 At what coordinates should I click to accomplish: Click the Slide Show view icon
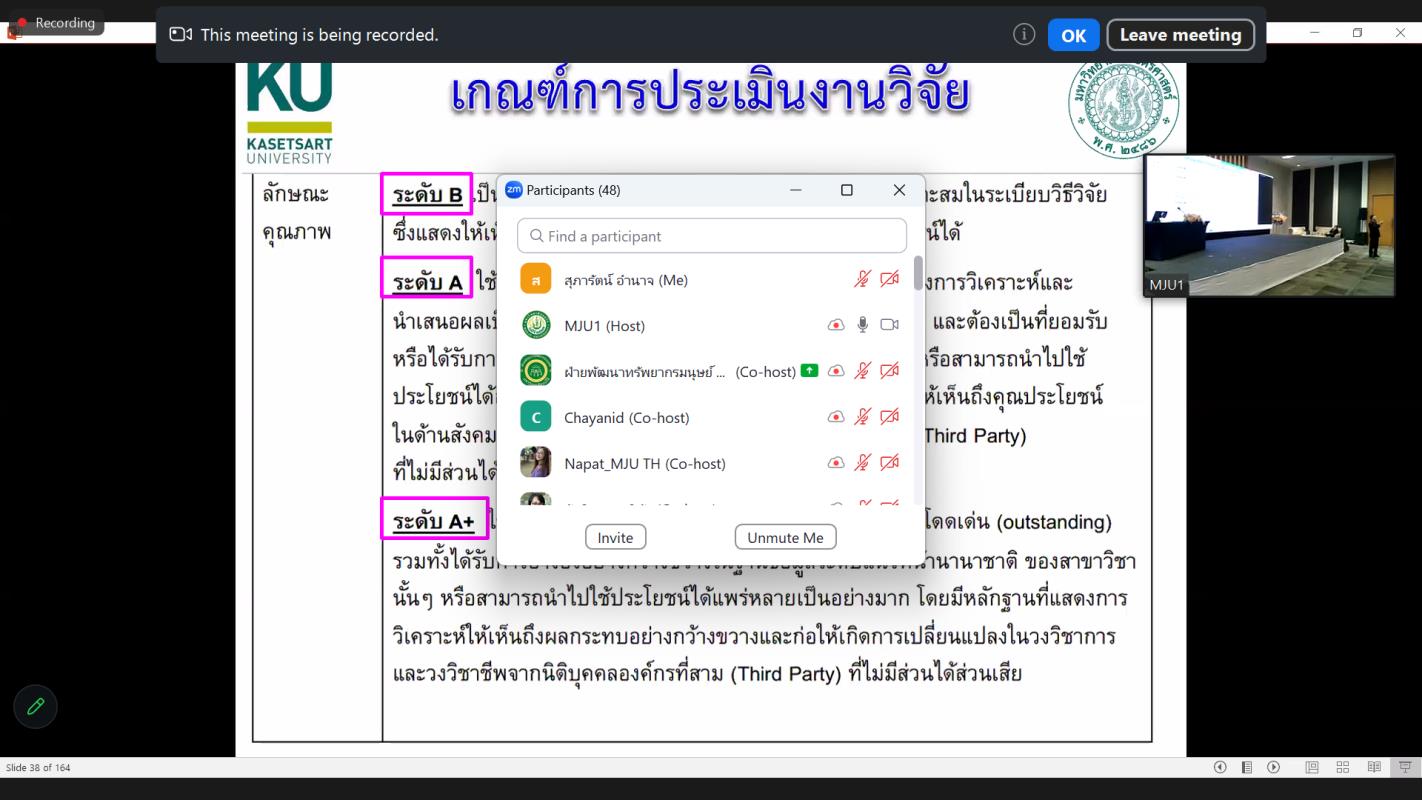[1404, 768]
